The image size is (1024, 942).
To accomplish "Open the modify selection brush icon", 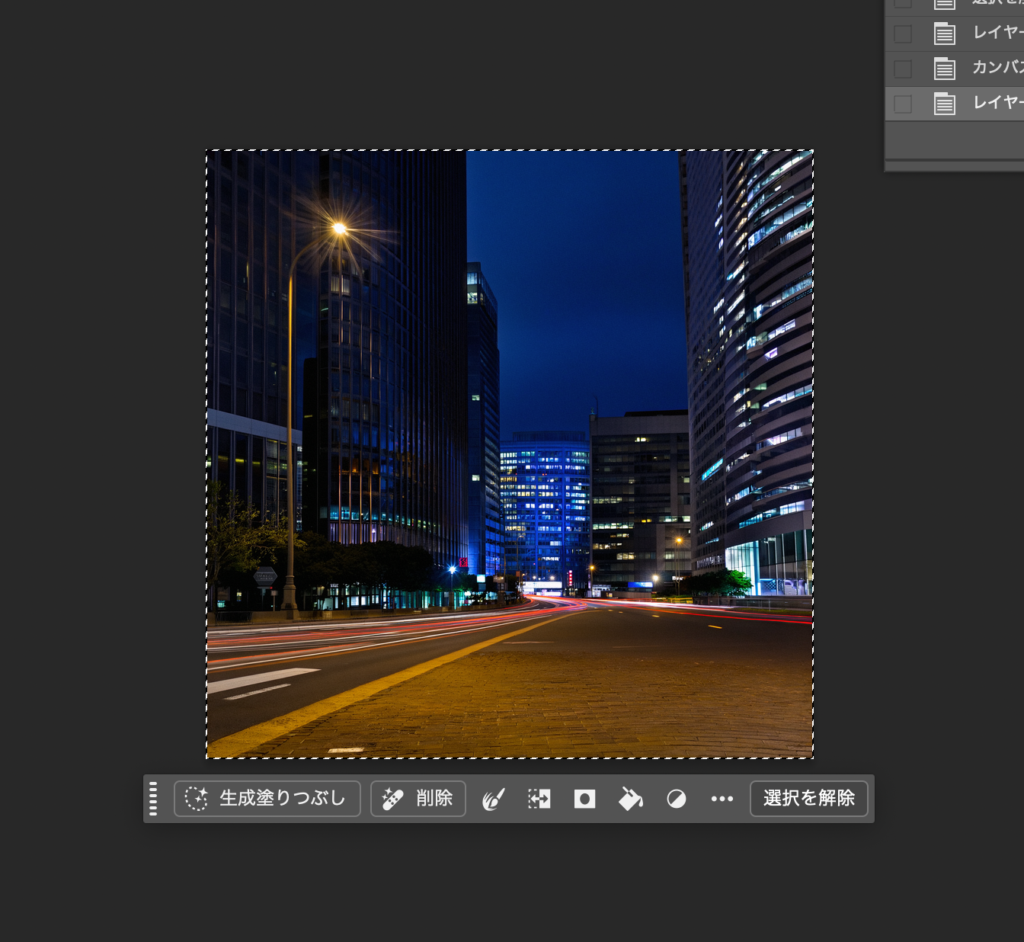I will tap(493, 799).
